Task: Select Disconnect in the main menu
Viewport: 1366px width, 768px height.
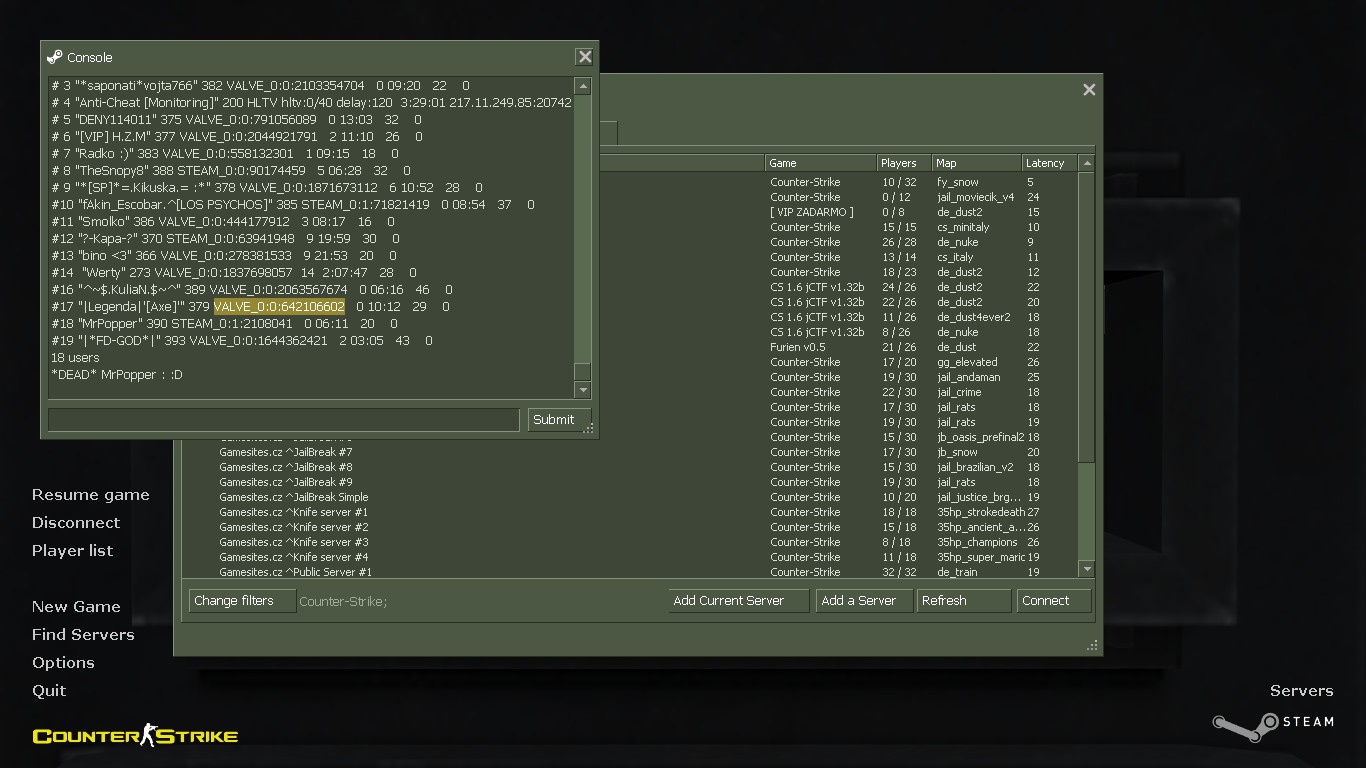Action: (x=76, y=523)
